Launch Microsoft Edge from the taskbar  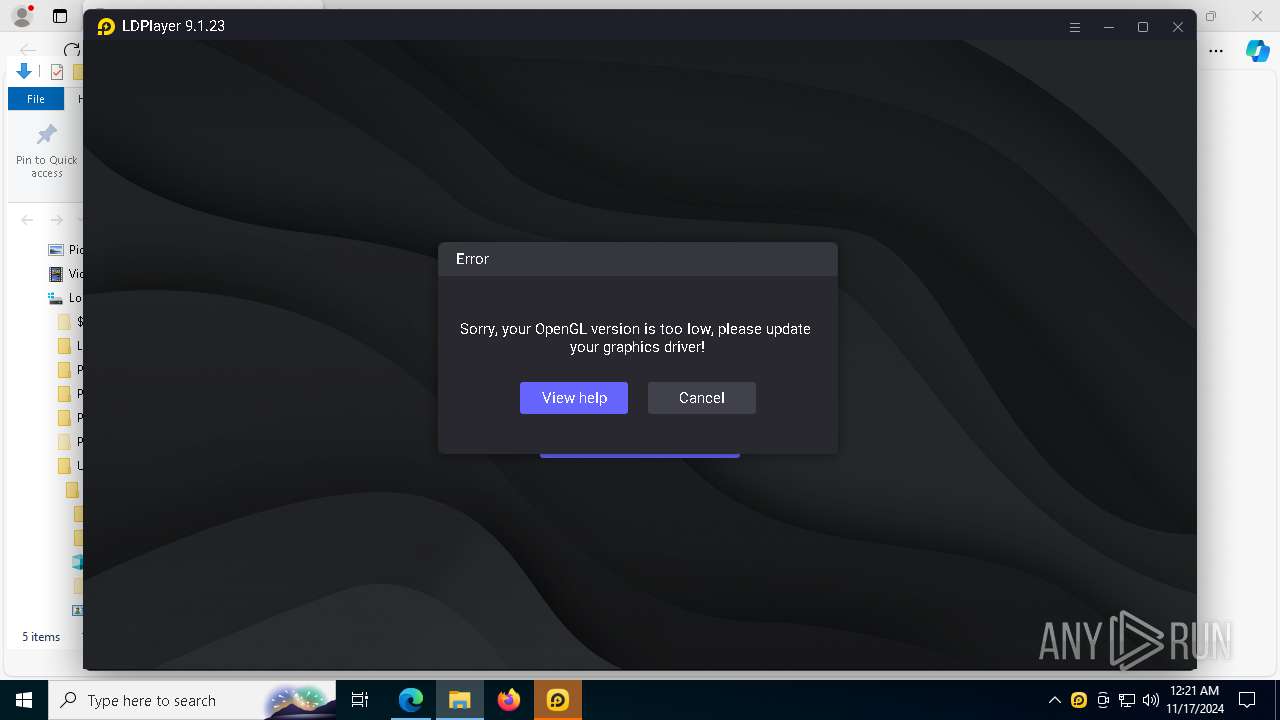411,700
